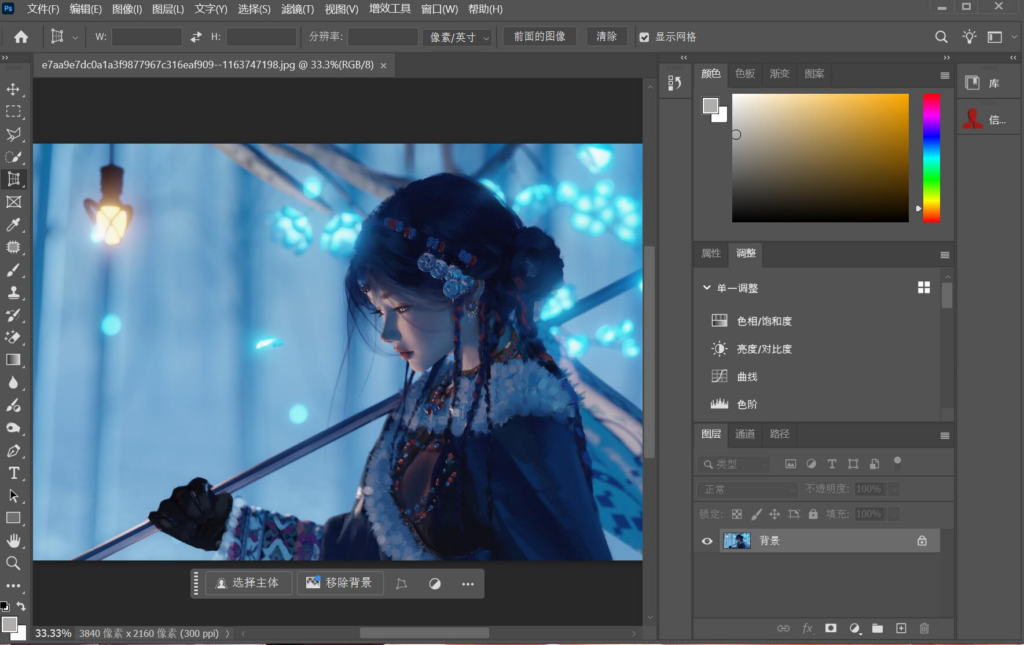This screenshot has width=1024, height=645.
Task: Collapse the 单一调整 section
Action: [x=707, y=288]
